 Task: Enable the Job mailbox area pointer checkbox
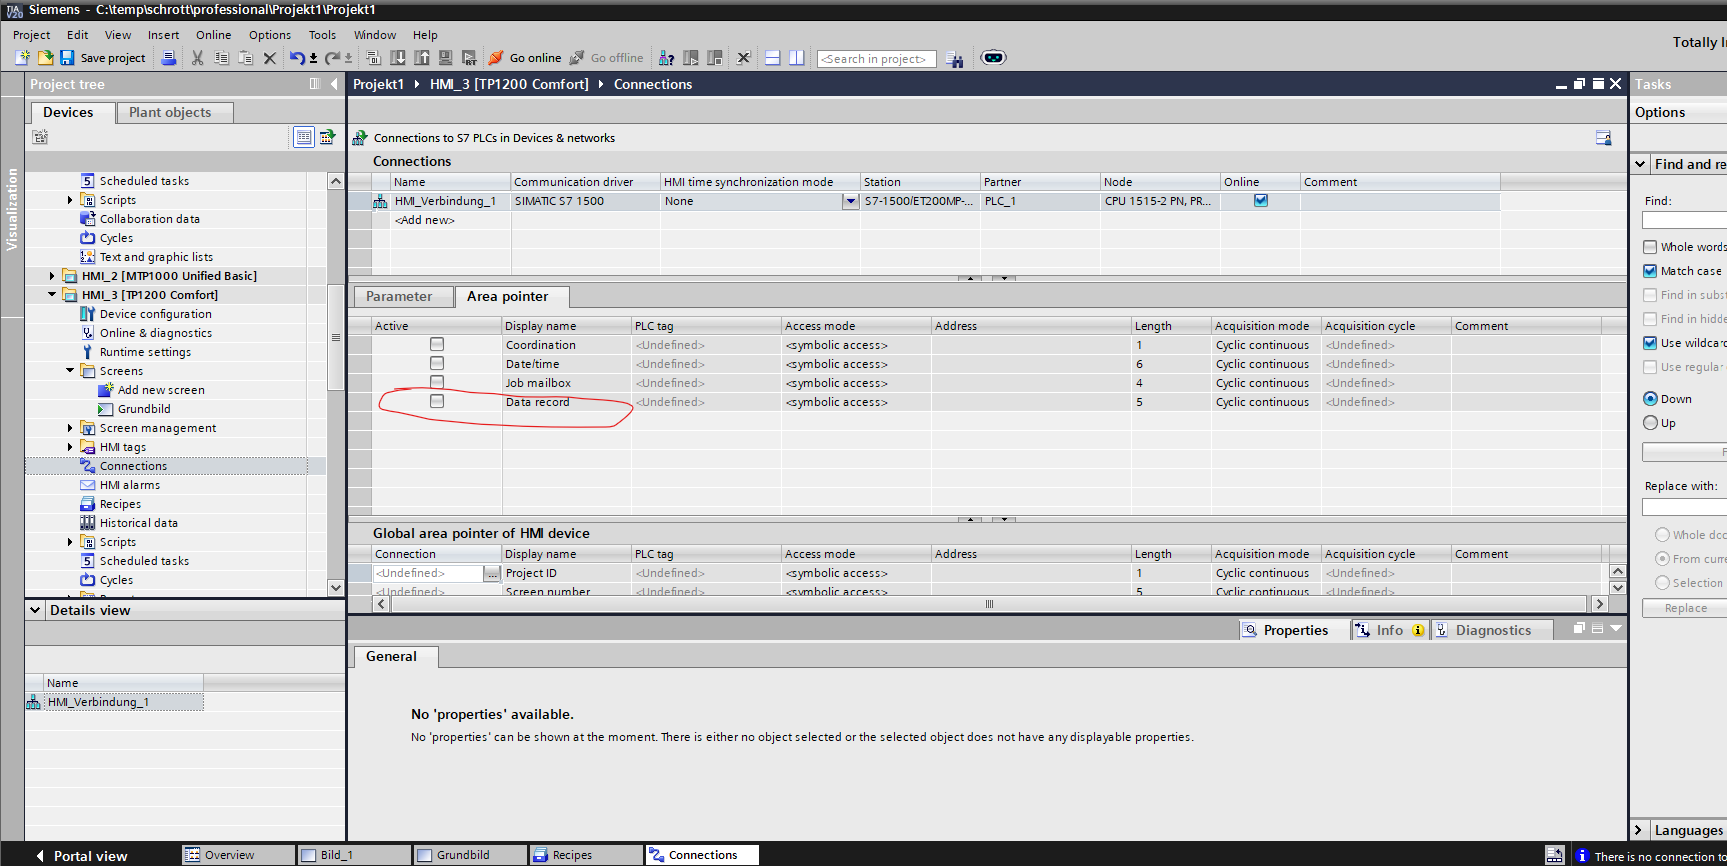437,382
